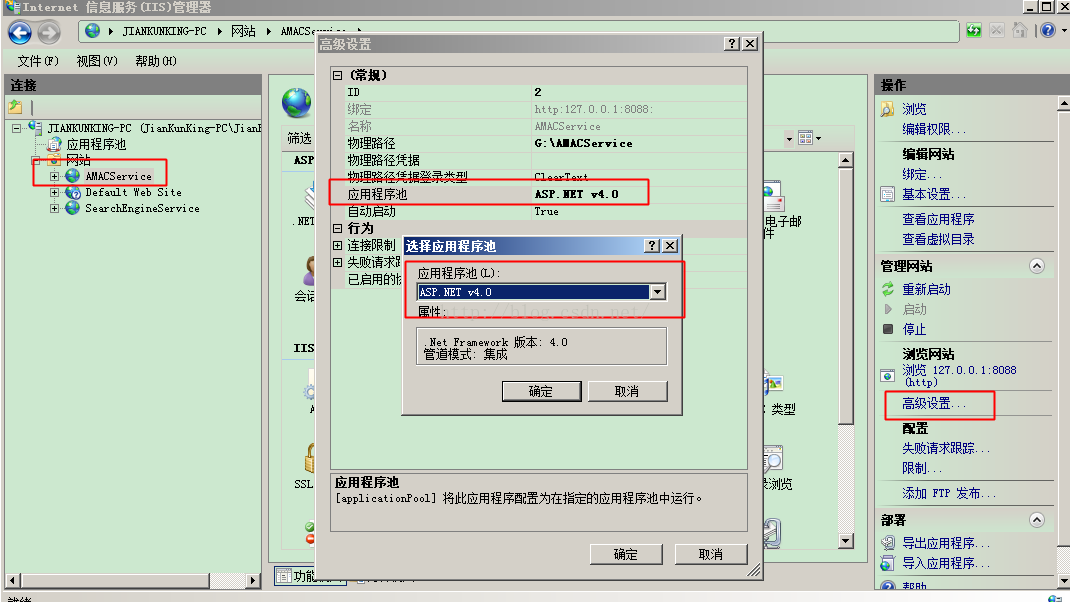Open the blue Help icon in toolbar
The height and width of the screenshot is (602, 1070).
click(1048, 31)
